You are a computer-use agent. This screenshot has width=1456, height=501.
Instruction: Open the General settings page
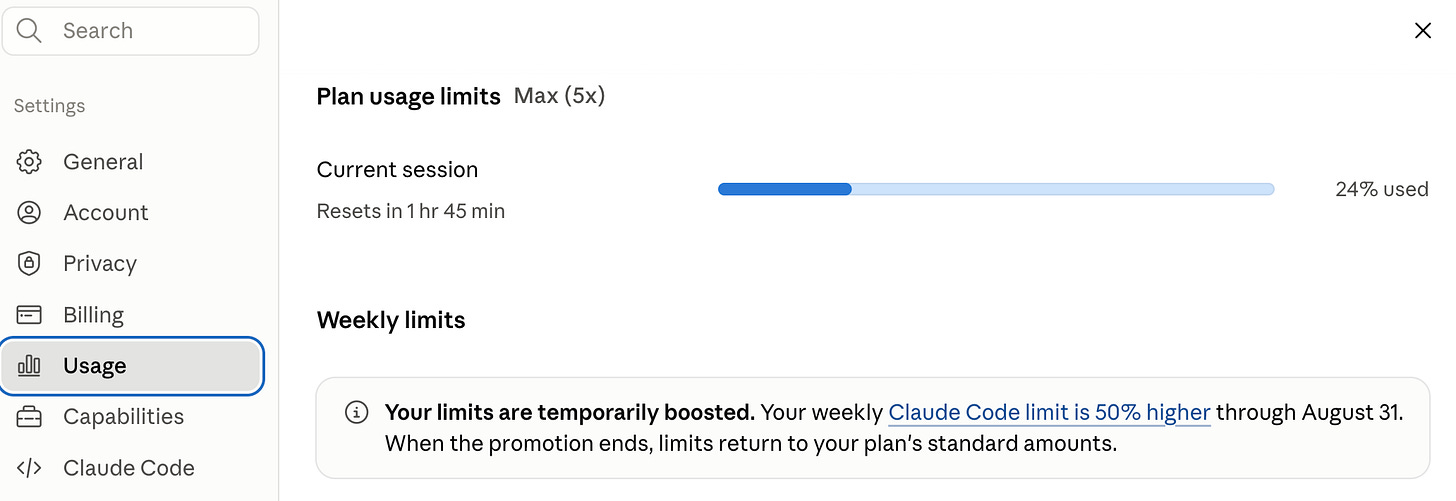pyautogui.click(x=132, y=162)
